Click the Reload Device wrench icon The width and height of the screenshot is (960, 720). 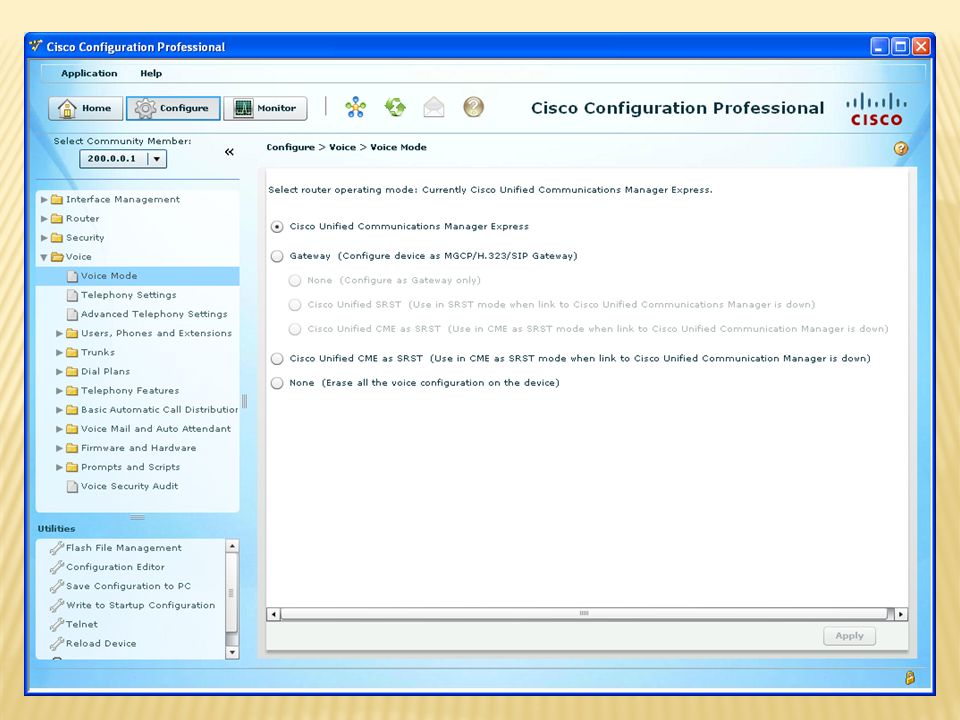pos(57,643)
